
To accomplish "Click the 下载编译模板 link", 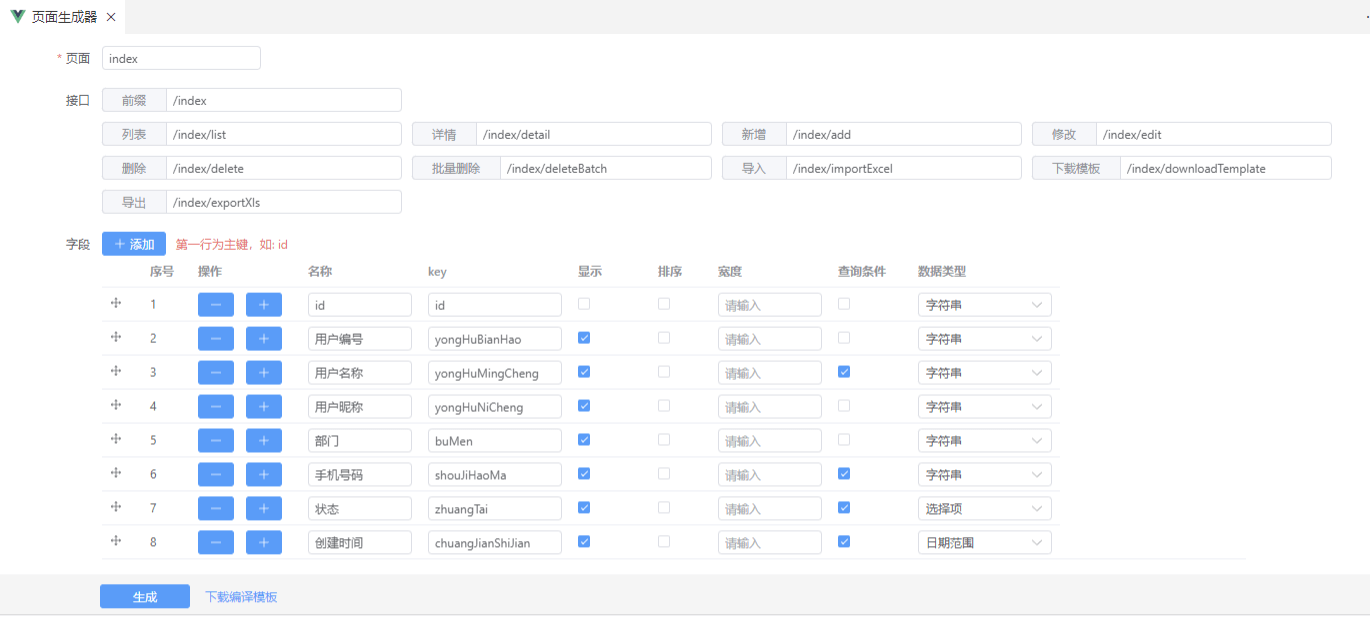I will [x=241, y=597].
